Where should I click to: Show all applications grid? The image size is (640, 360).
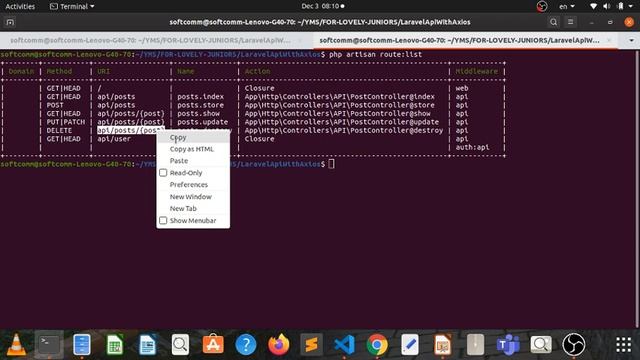click(x=623, y=345)
